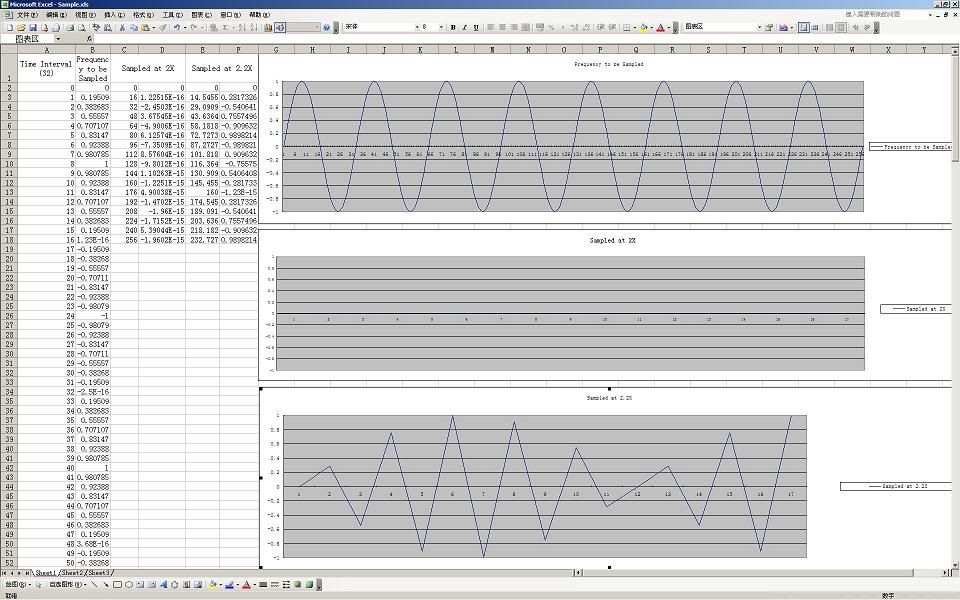The image size is (960, 600).
Task: Switch to the Sheet2 tab
Action: (x=74, y=573)
